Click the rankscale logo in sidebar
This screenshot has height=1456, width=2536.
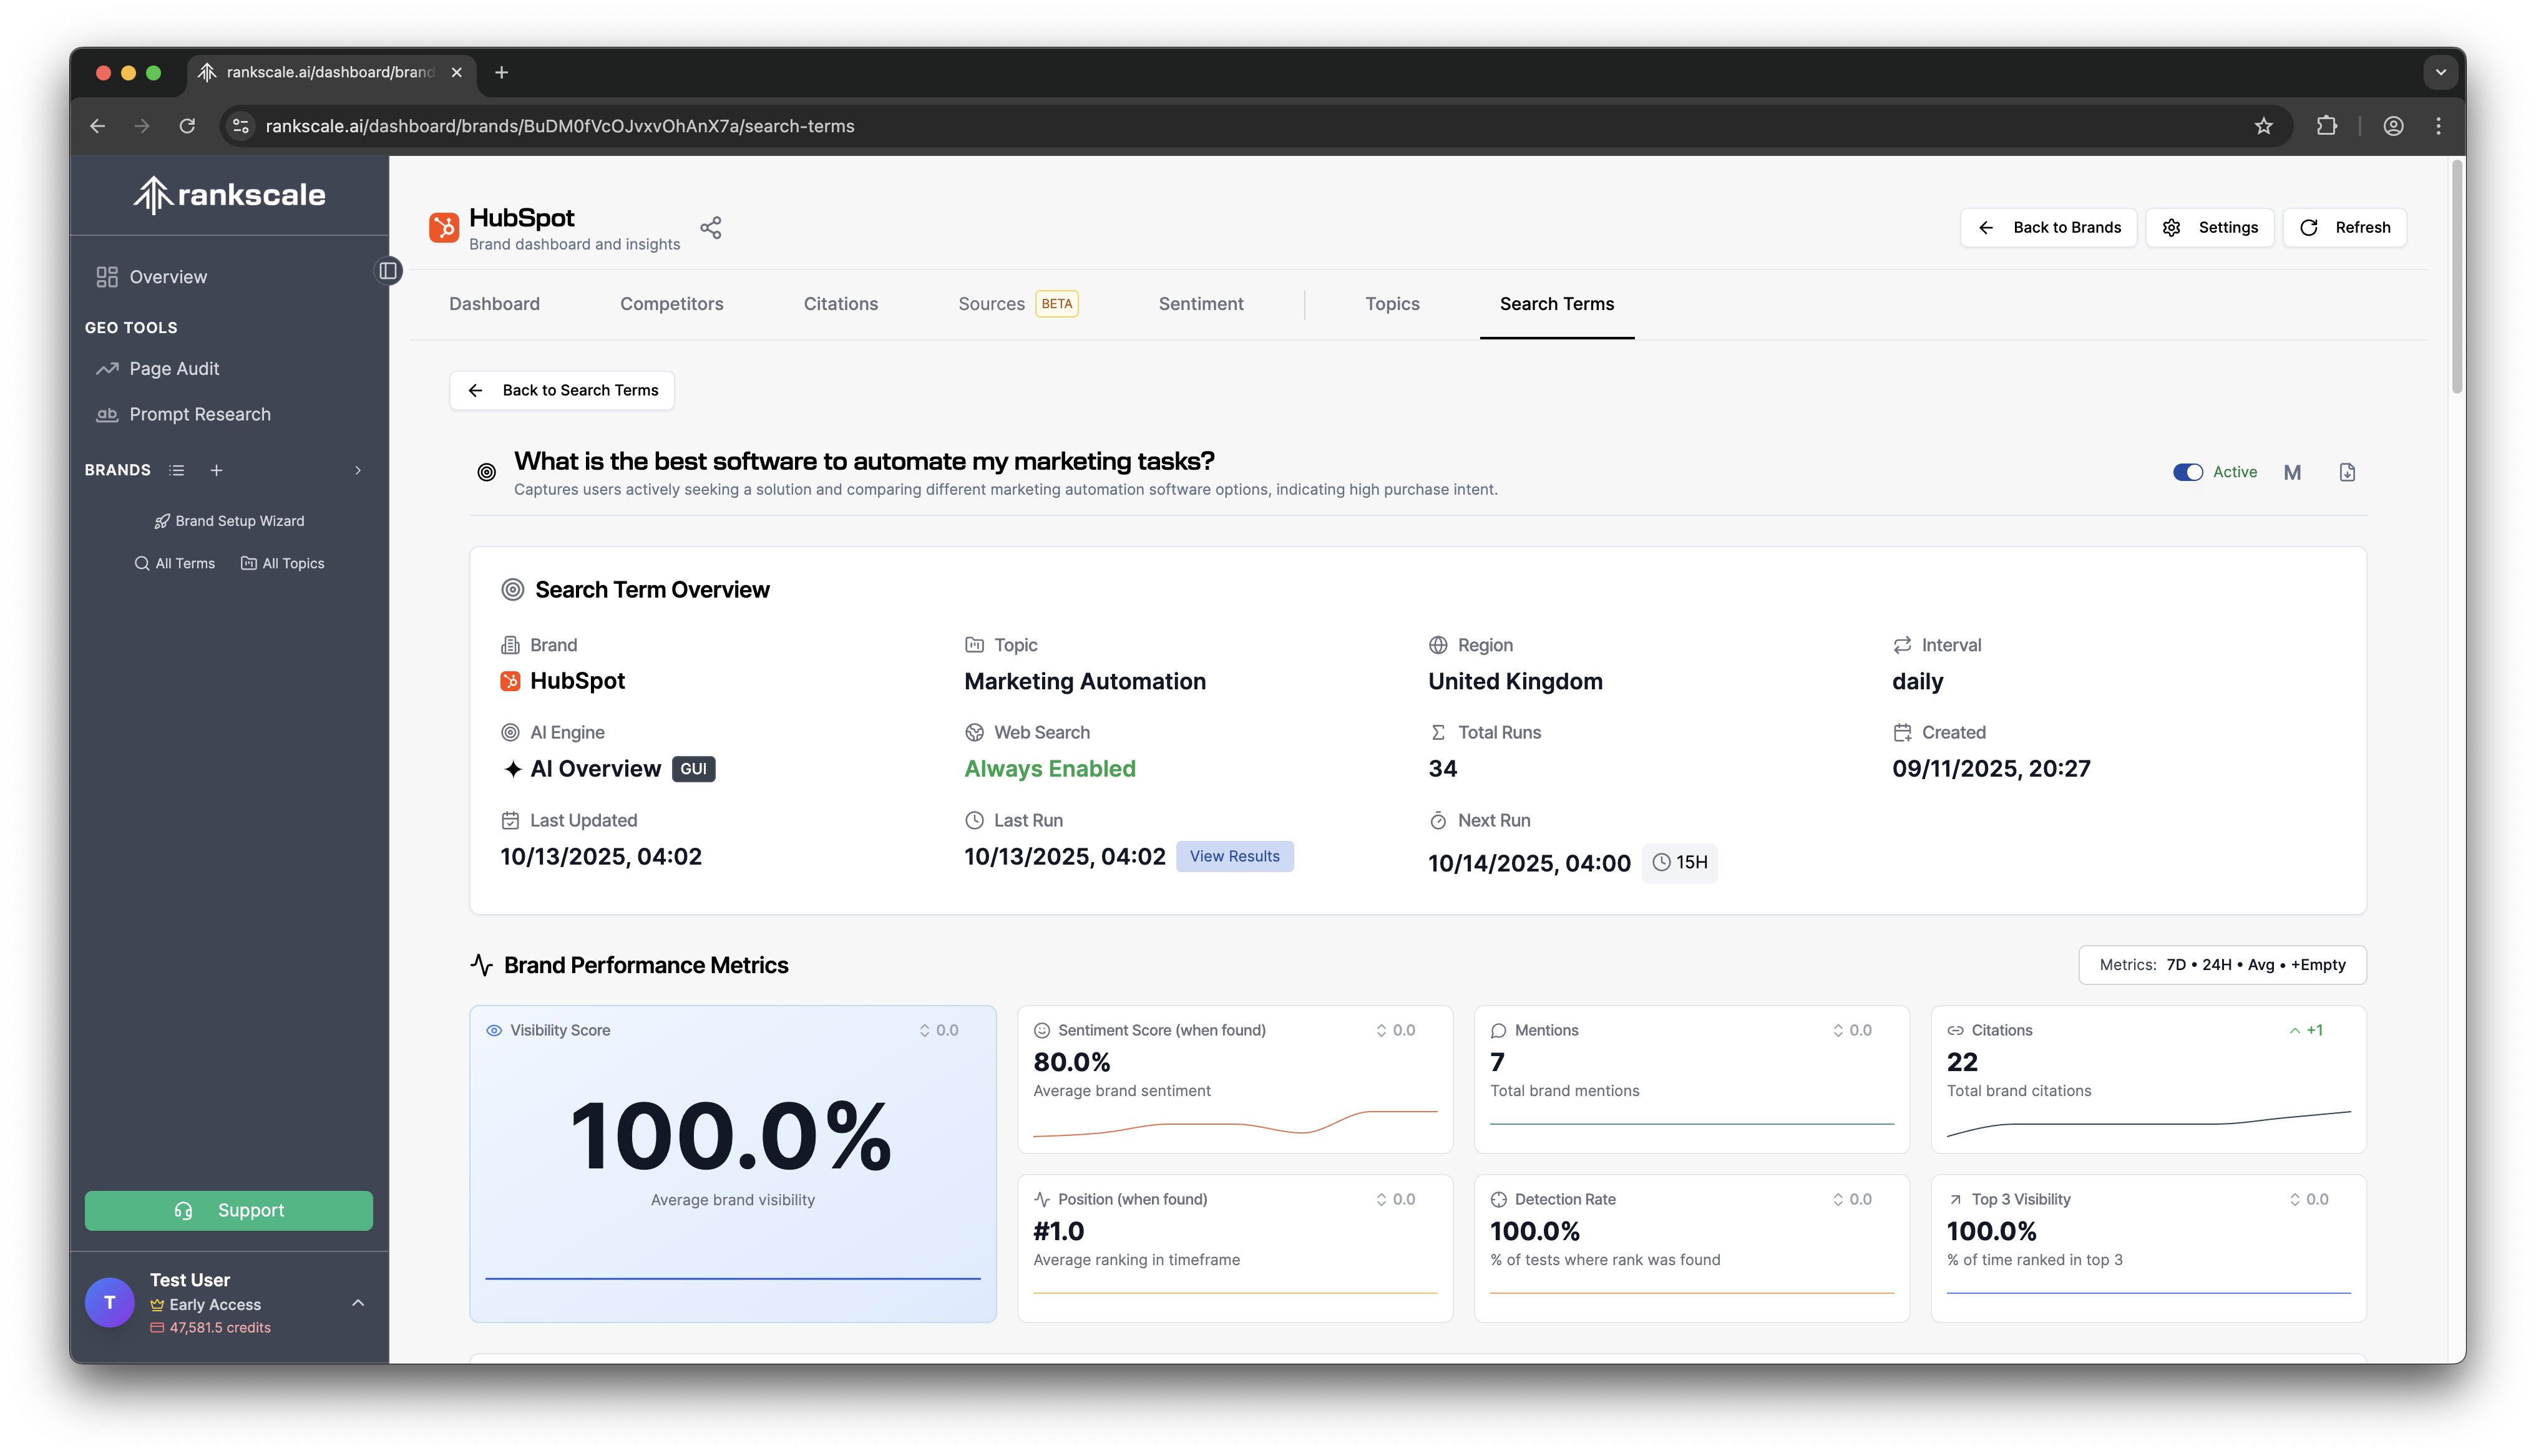[229, 194]
